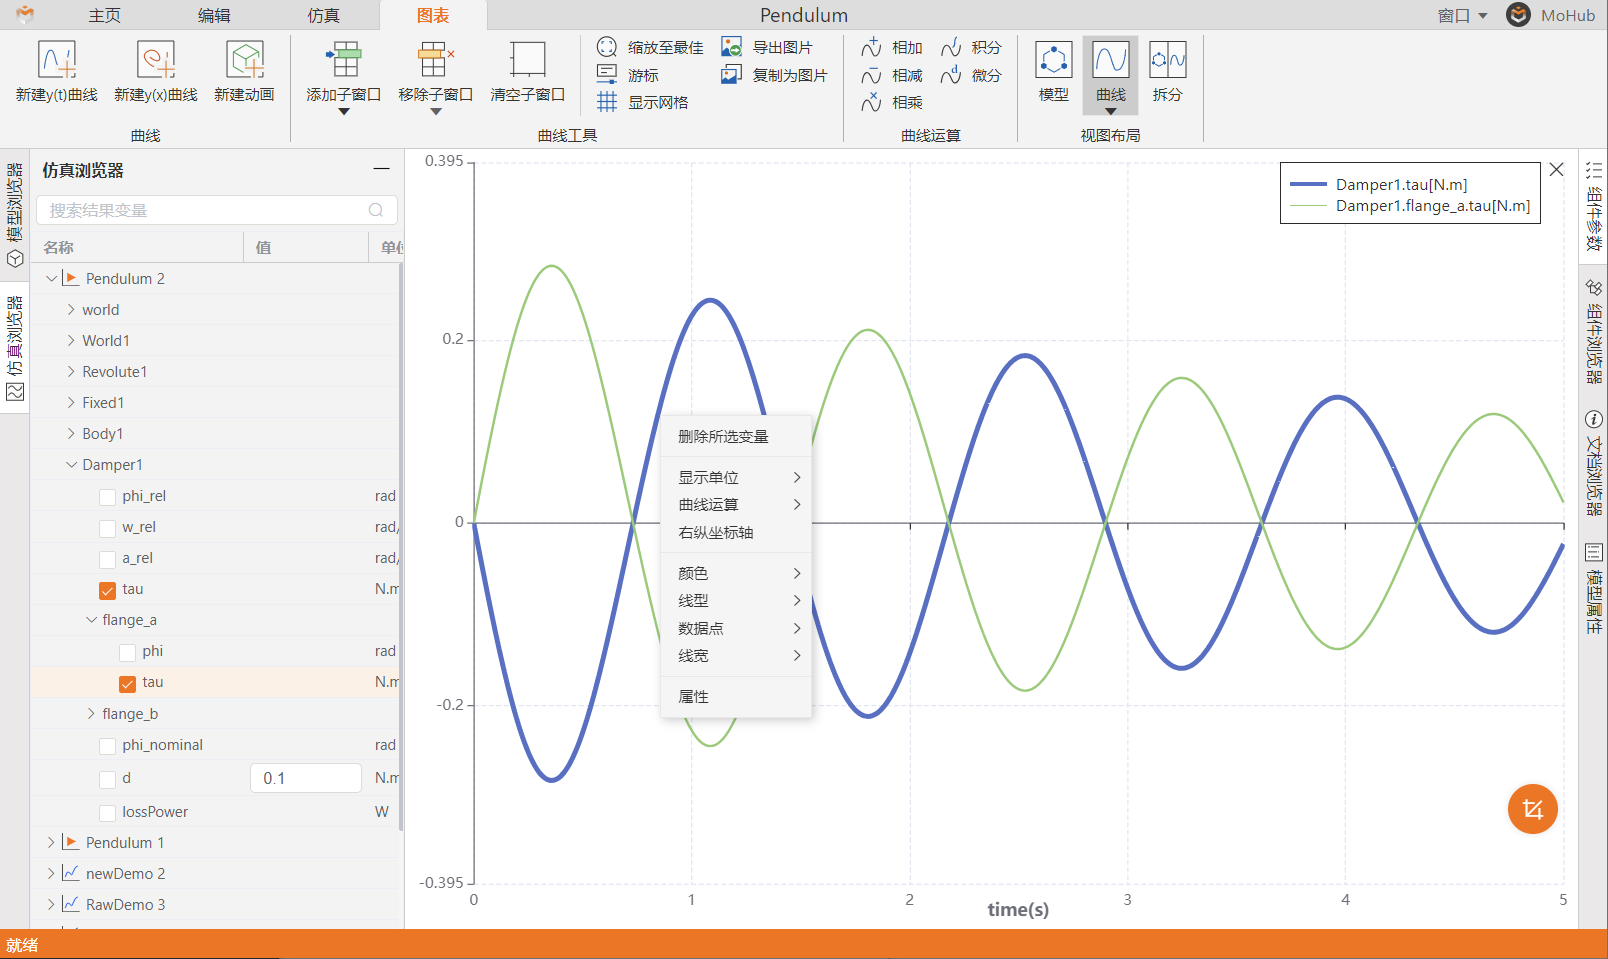Select 右纵坐标轴 in context menu
This screenshot has height=959, width=1608.
coord(736,532)
